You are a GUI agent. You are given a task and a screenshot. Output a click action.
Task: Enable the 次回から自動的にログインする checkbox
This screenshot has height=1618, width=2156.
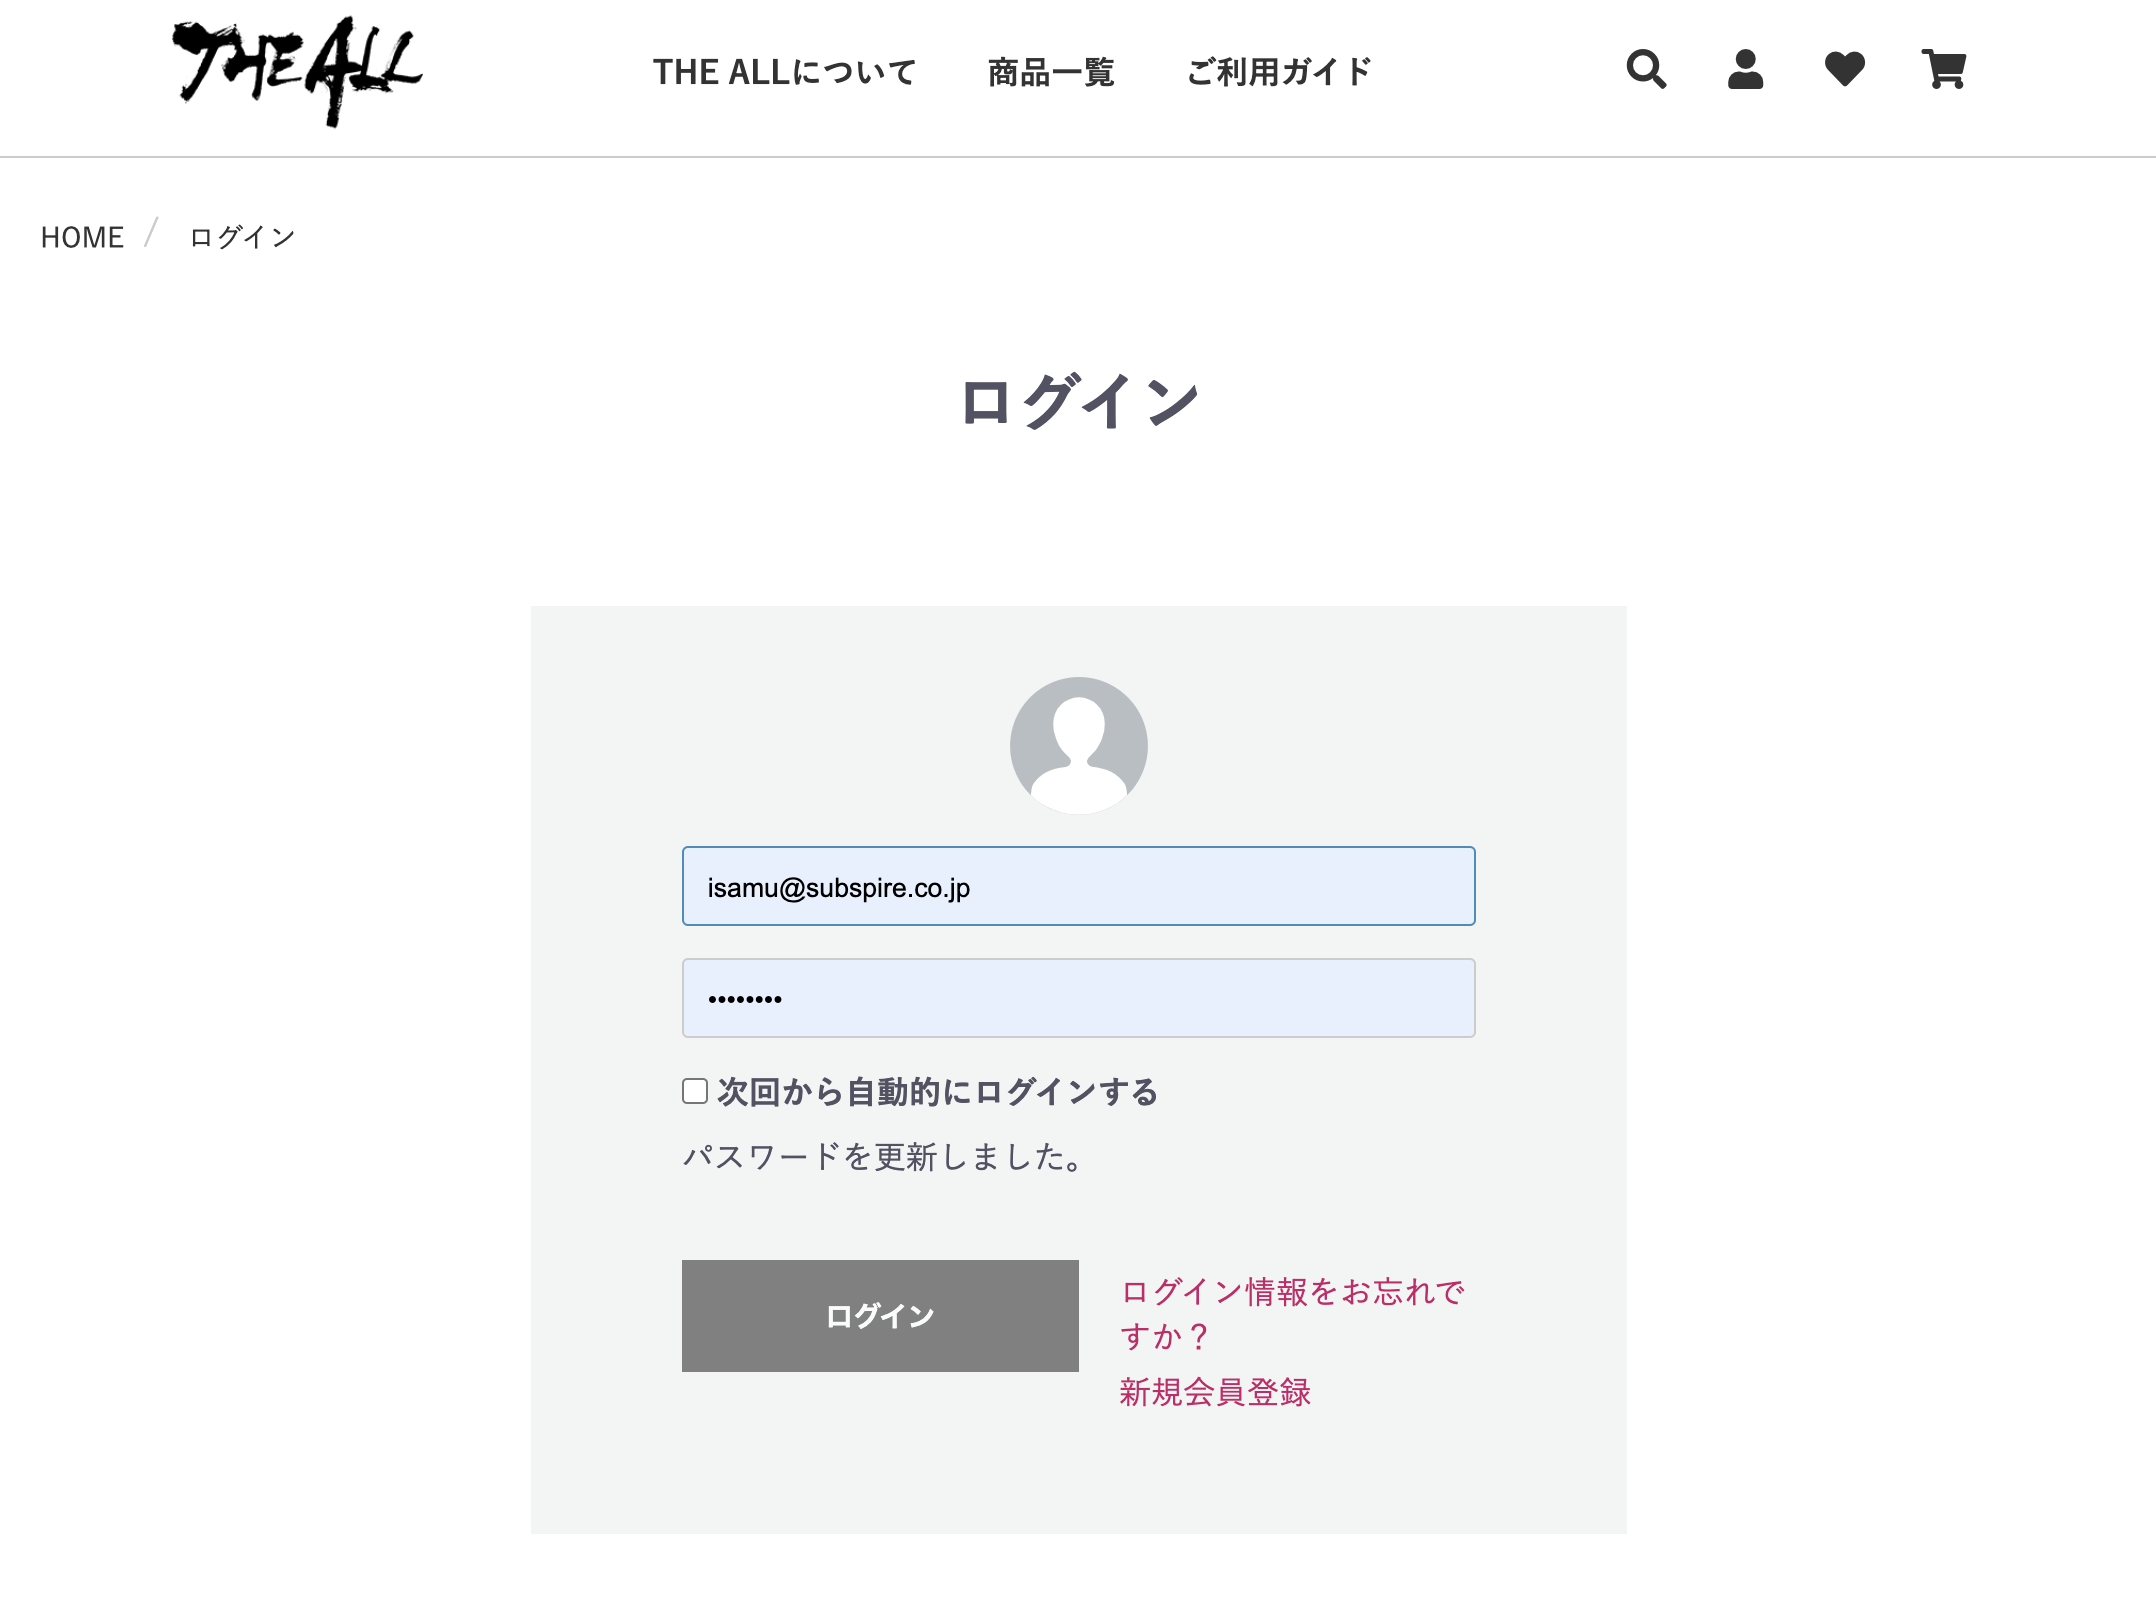(695, 1091)
